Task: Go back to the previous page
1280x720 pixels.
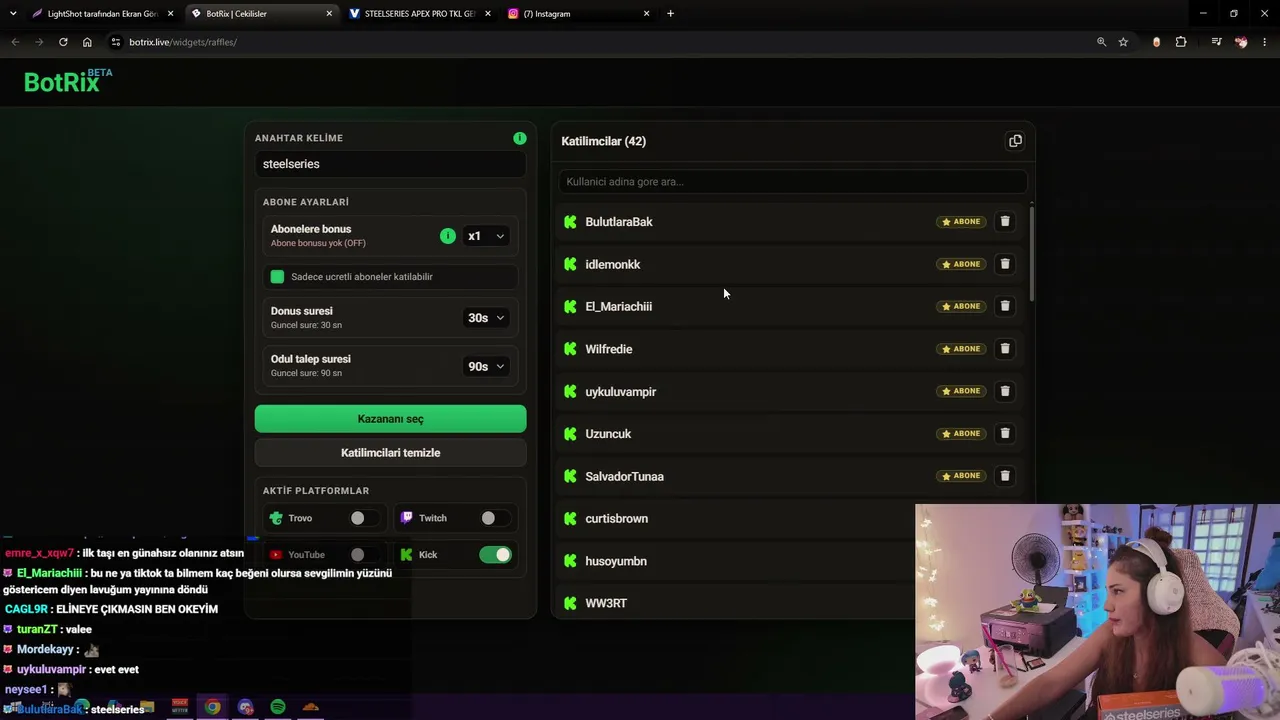Action: (x=15, y=42)
